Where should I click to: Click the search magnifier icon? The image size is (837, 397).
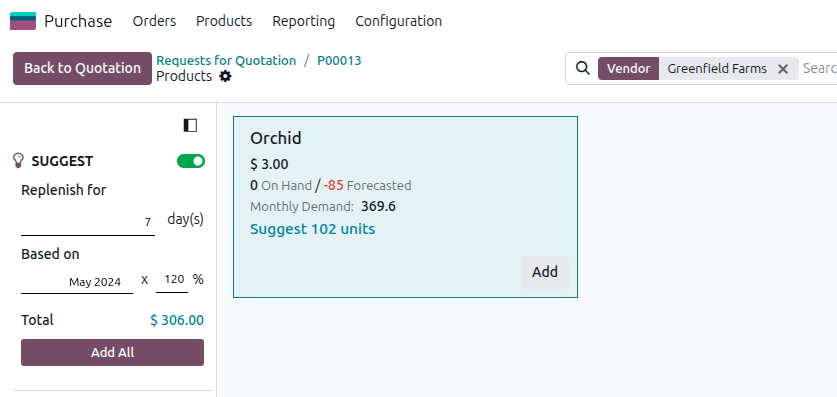point(583,68)
